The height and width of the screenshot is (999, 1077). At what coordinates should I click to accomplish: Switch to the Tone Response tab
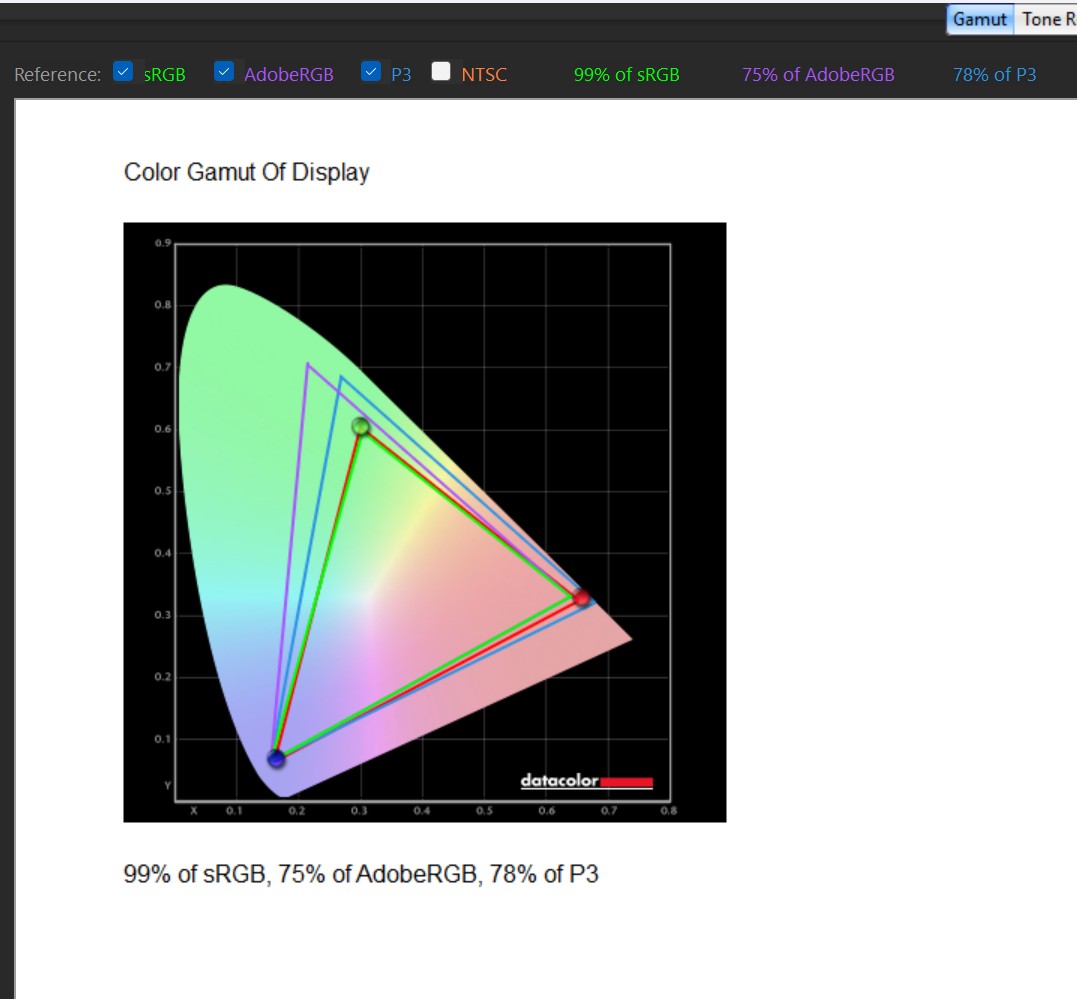click(1046, 19)
